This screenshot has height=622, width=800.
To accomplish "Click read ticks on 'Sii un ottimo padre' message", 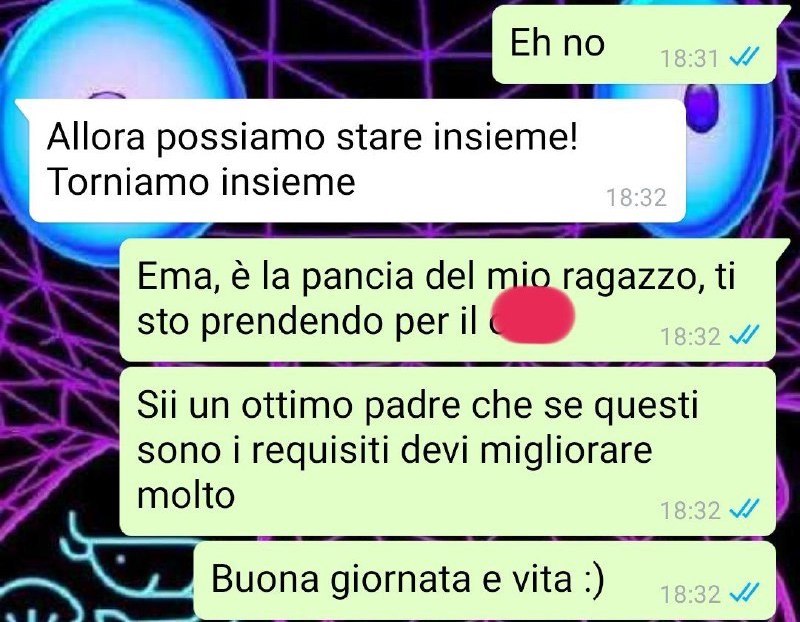I will (x=744, y=508).
